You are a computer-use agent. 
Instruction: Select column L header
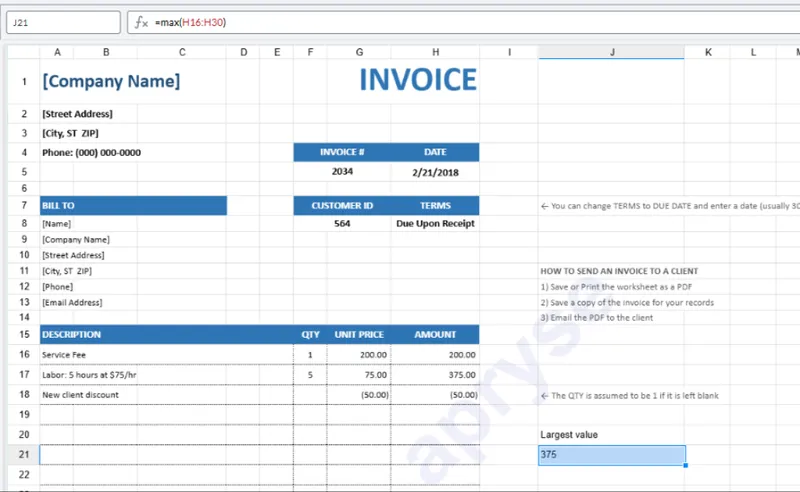tap(753, 52)
